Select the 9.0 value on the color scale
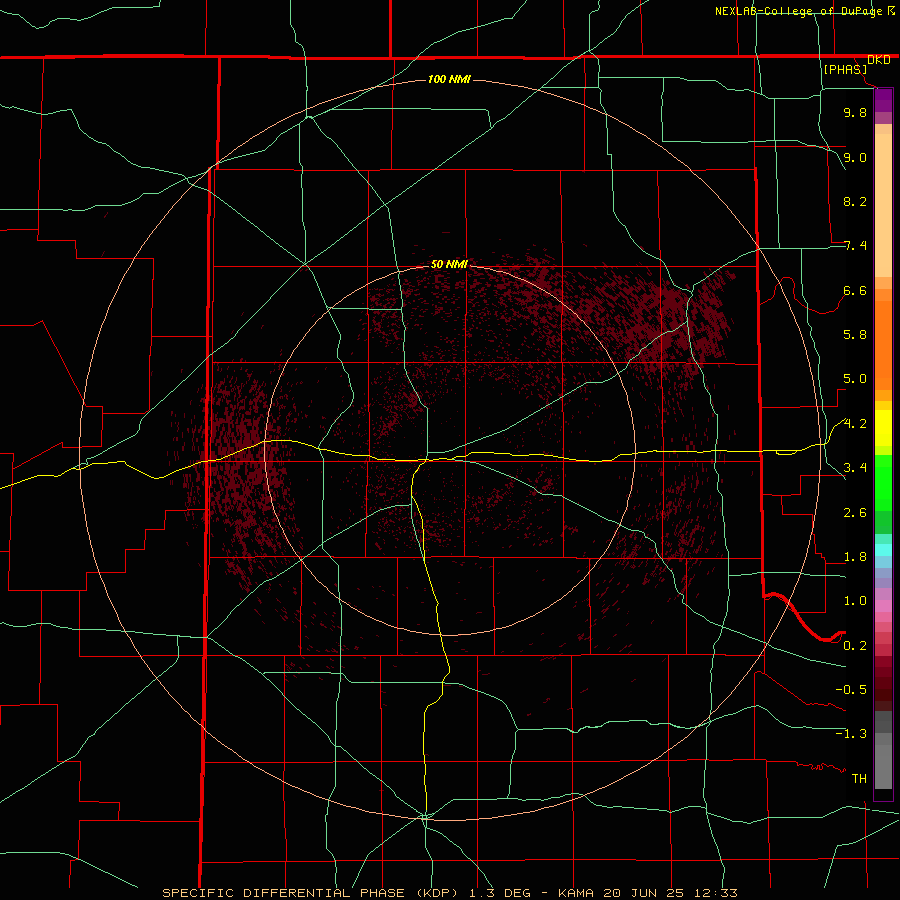The image size is (900, 900). point(855,157)
